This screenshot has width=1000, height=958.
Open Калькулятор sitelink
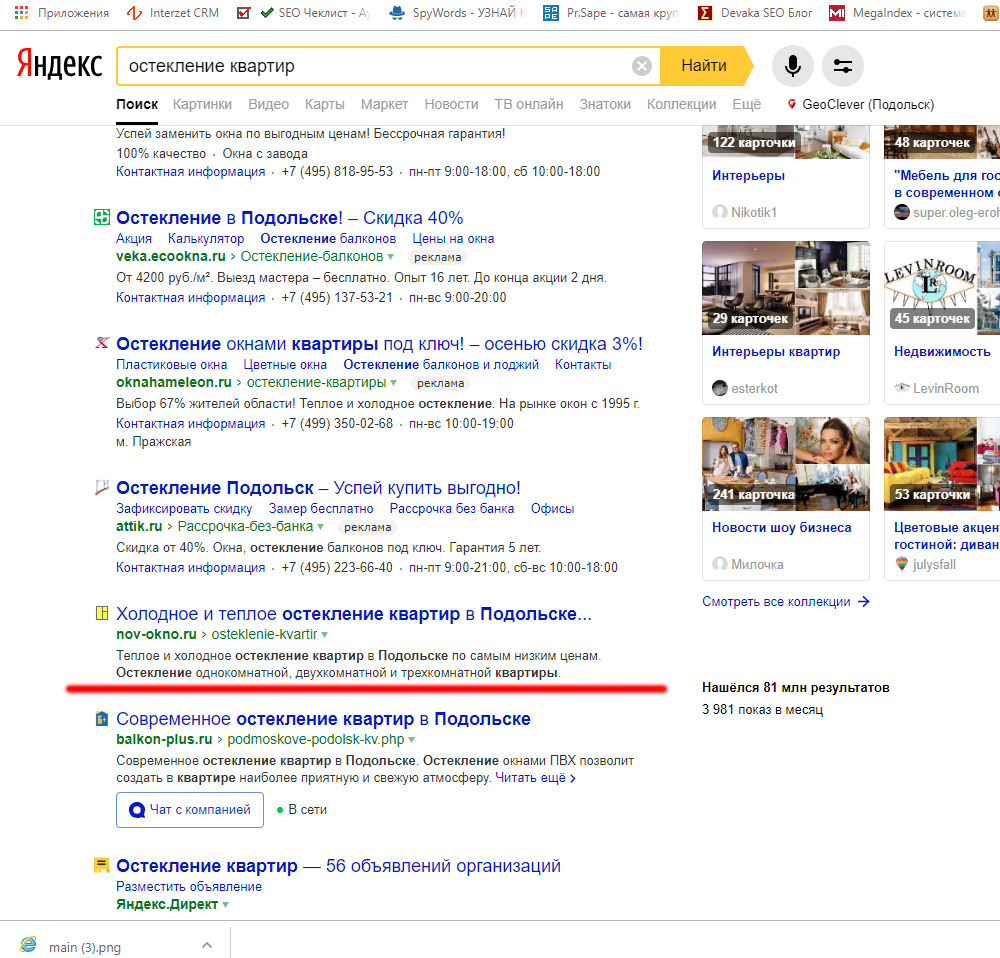coord(206,239)
